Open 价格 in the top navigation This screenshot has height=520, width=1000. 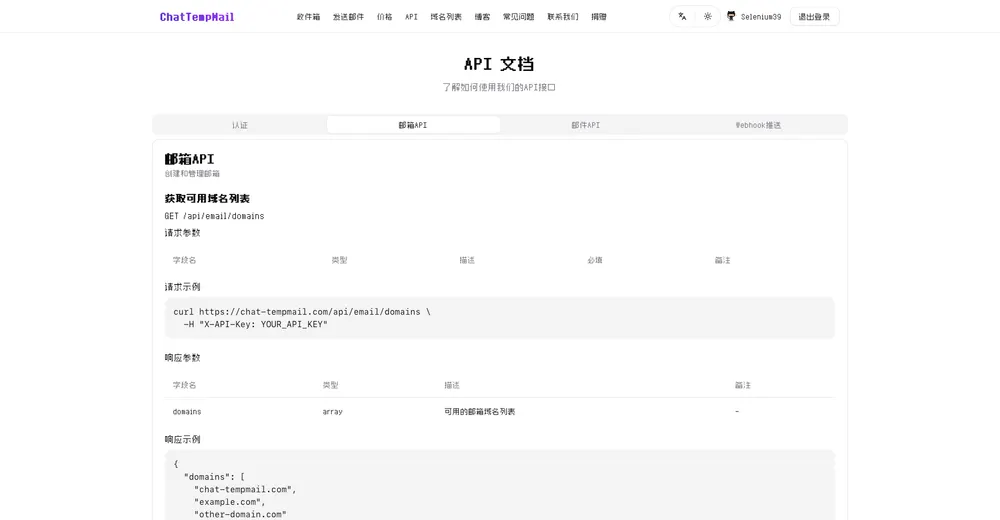pos(385,17)
